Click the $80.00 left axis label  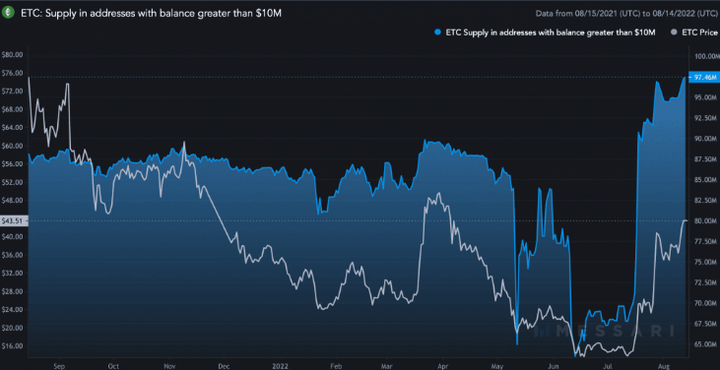[x=13, y=55]
